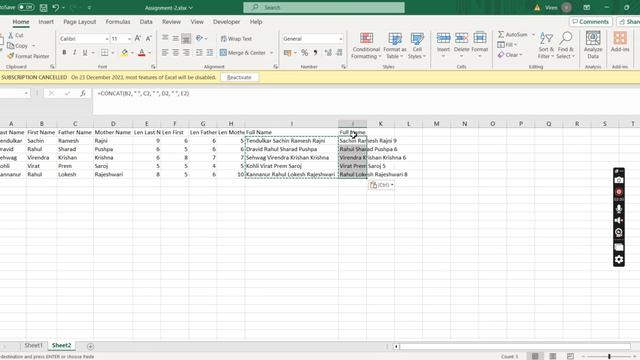Open the General number format dropdown
The width and height of the screenshot is (640, 360).
coord(340,39)
